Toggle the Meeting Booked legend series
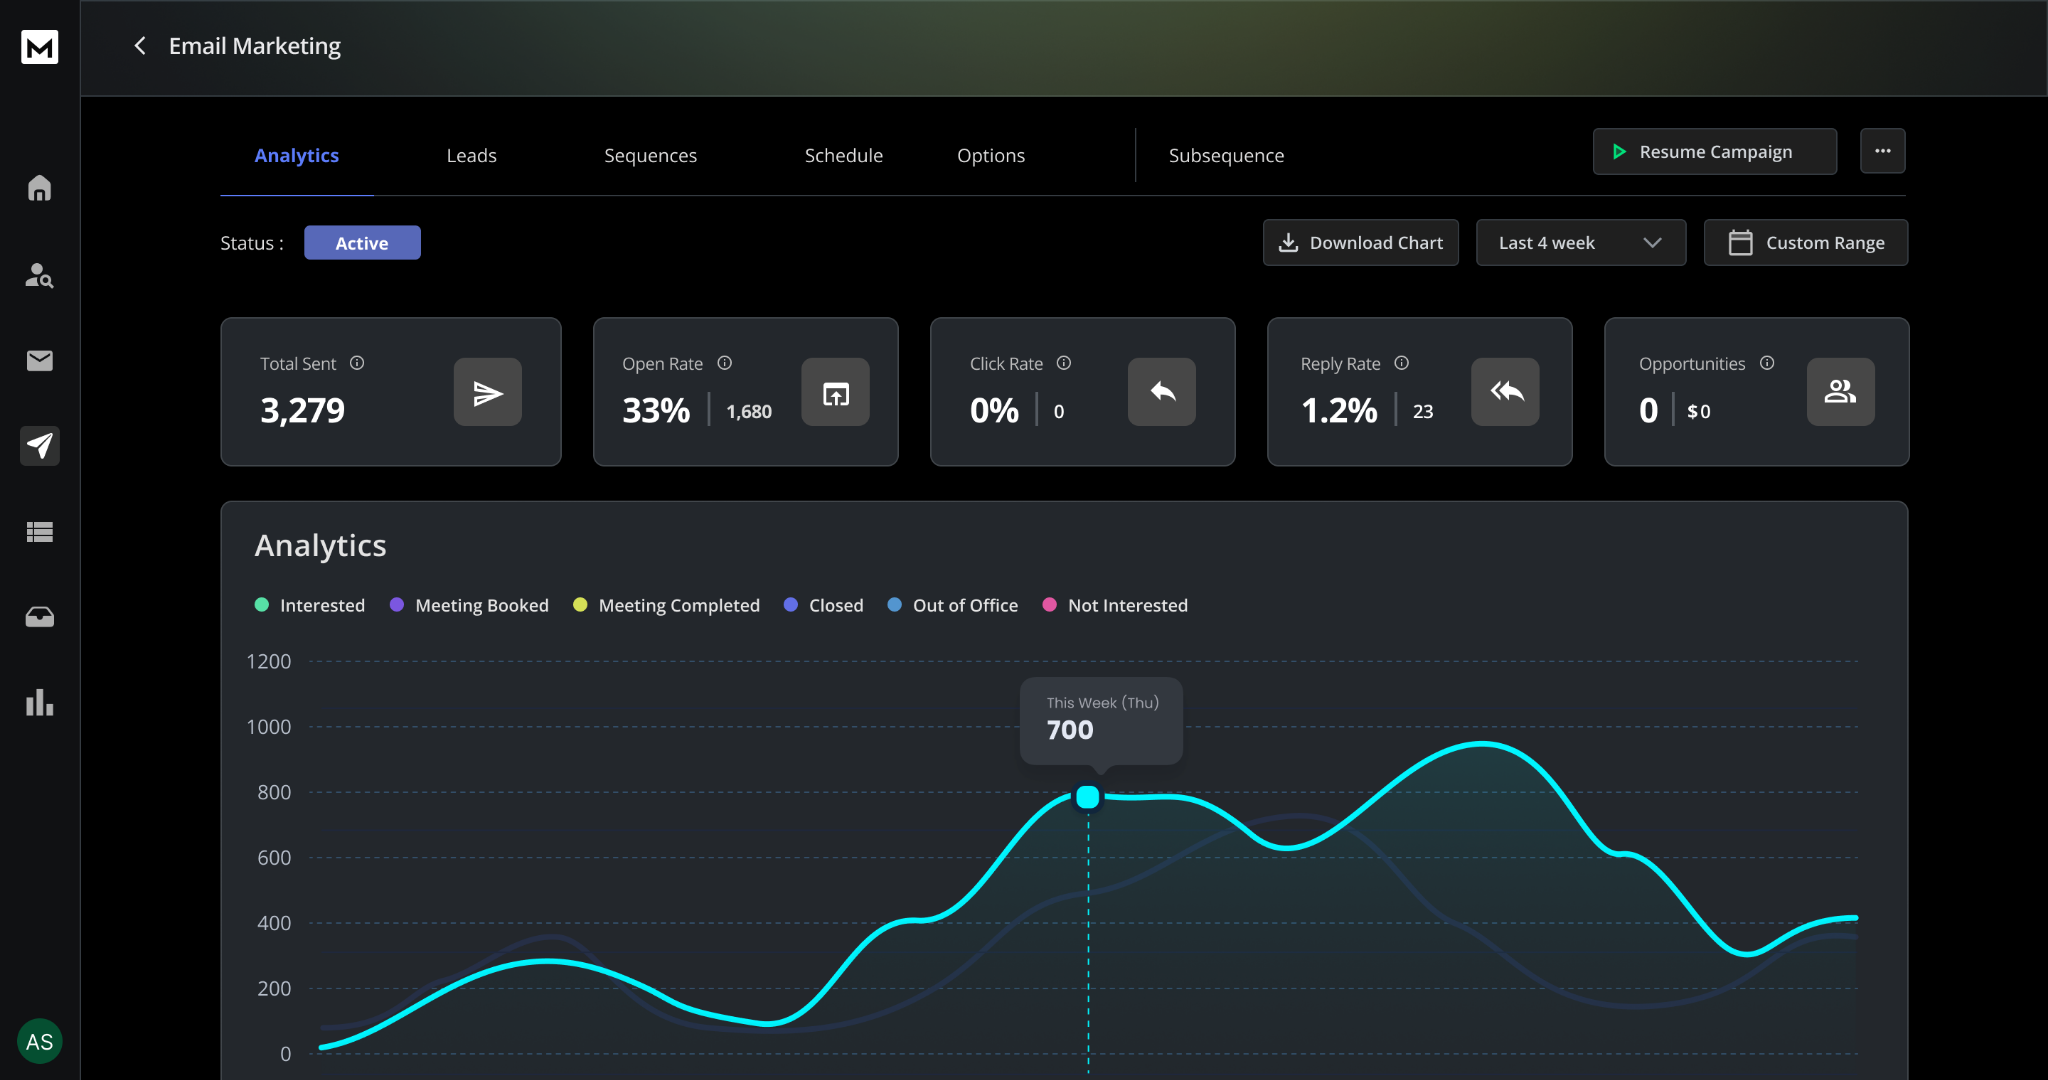Image resolution: width=2048 pixels, height=1080 pixels. click(470, 605)
